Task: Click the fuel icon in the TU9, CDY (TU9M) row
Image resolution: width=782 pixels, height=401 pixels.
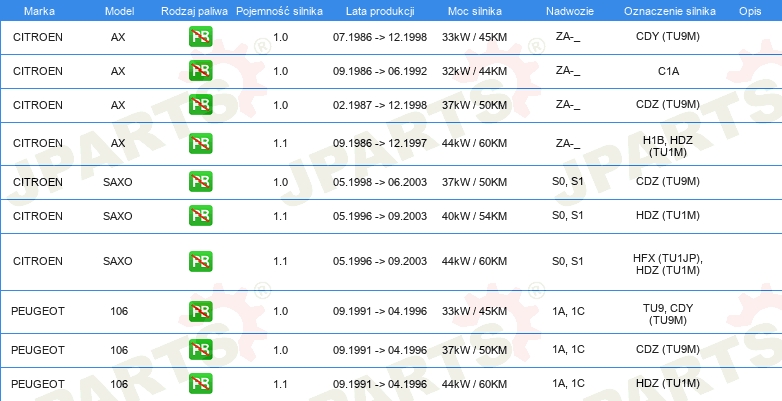Action: pos(200,311)
